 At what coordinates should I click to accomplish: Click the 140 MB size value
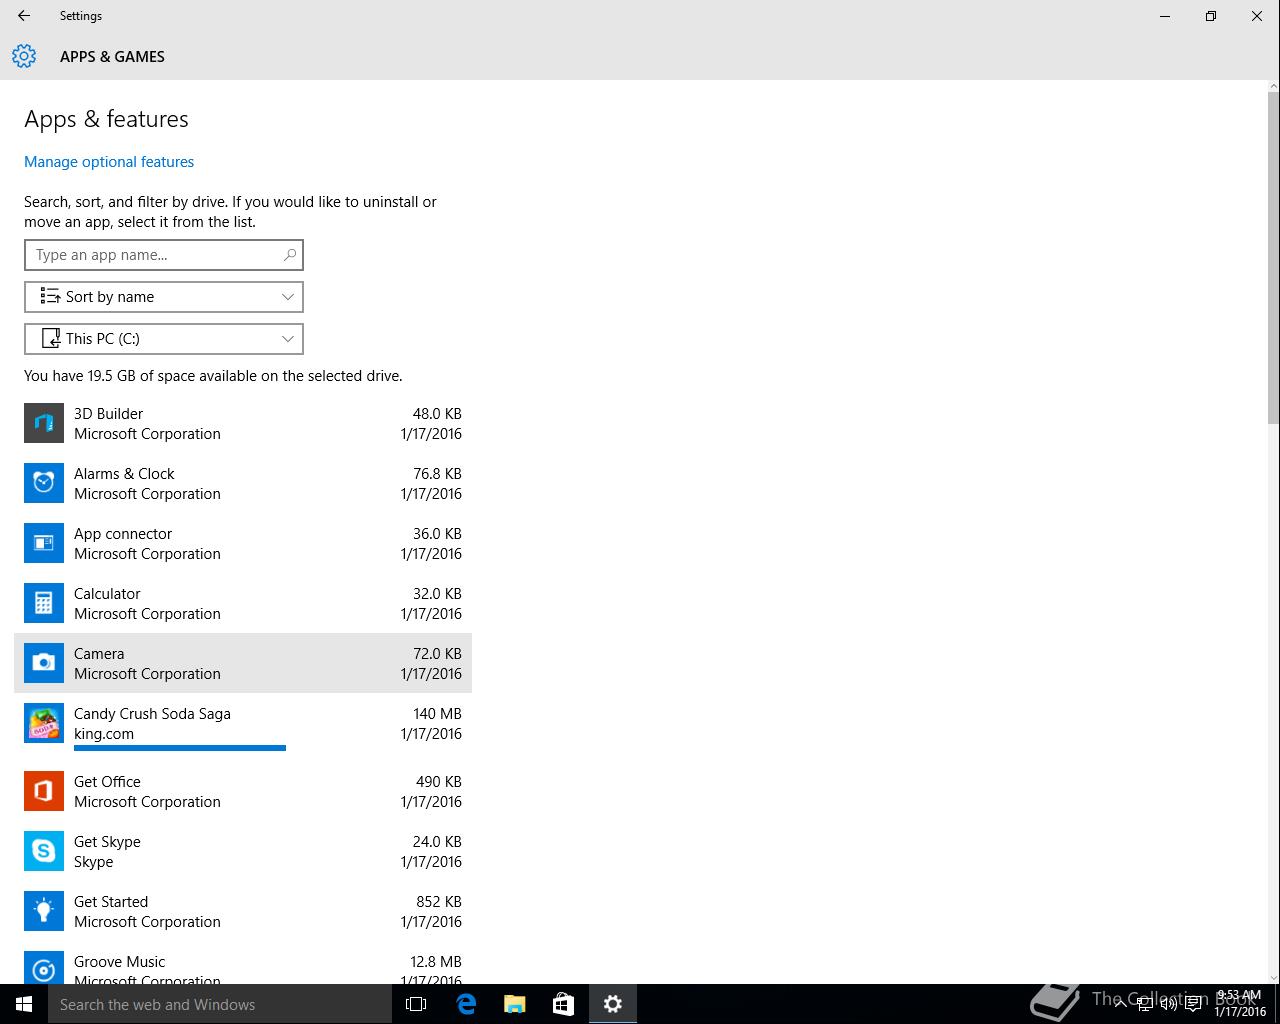pos(437,714)
